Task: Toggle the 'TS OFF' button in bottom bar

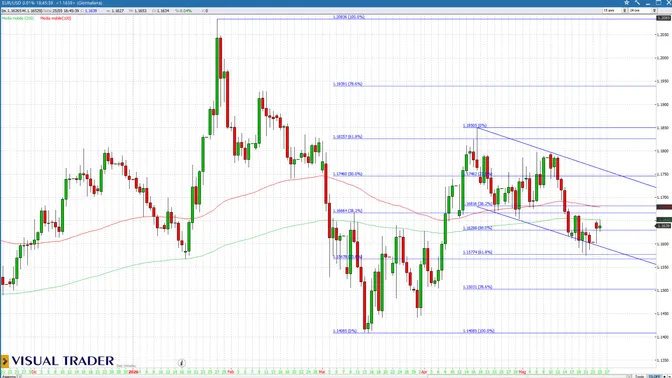Action: coord(654,376)
